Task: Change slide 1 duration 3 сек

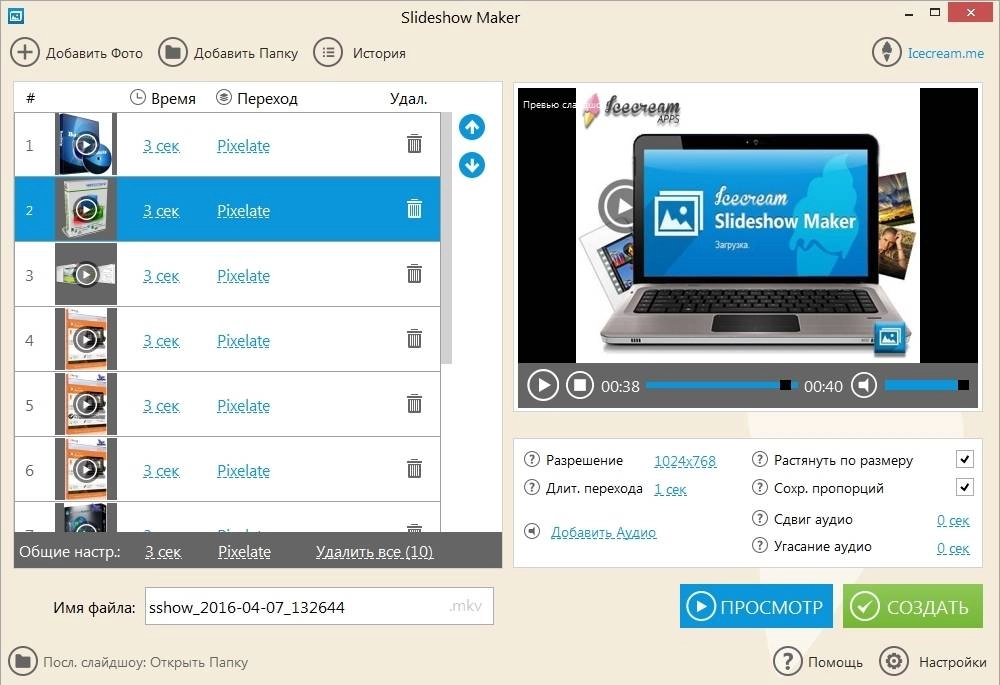Action: (161, 146)
